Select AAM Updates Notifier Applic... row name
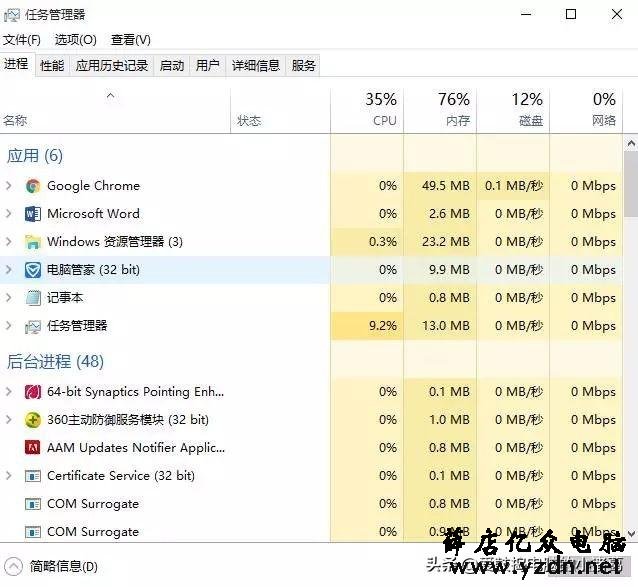The width and height of the screenshot is (638, 587). pos(136,448)
